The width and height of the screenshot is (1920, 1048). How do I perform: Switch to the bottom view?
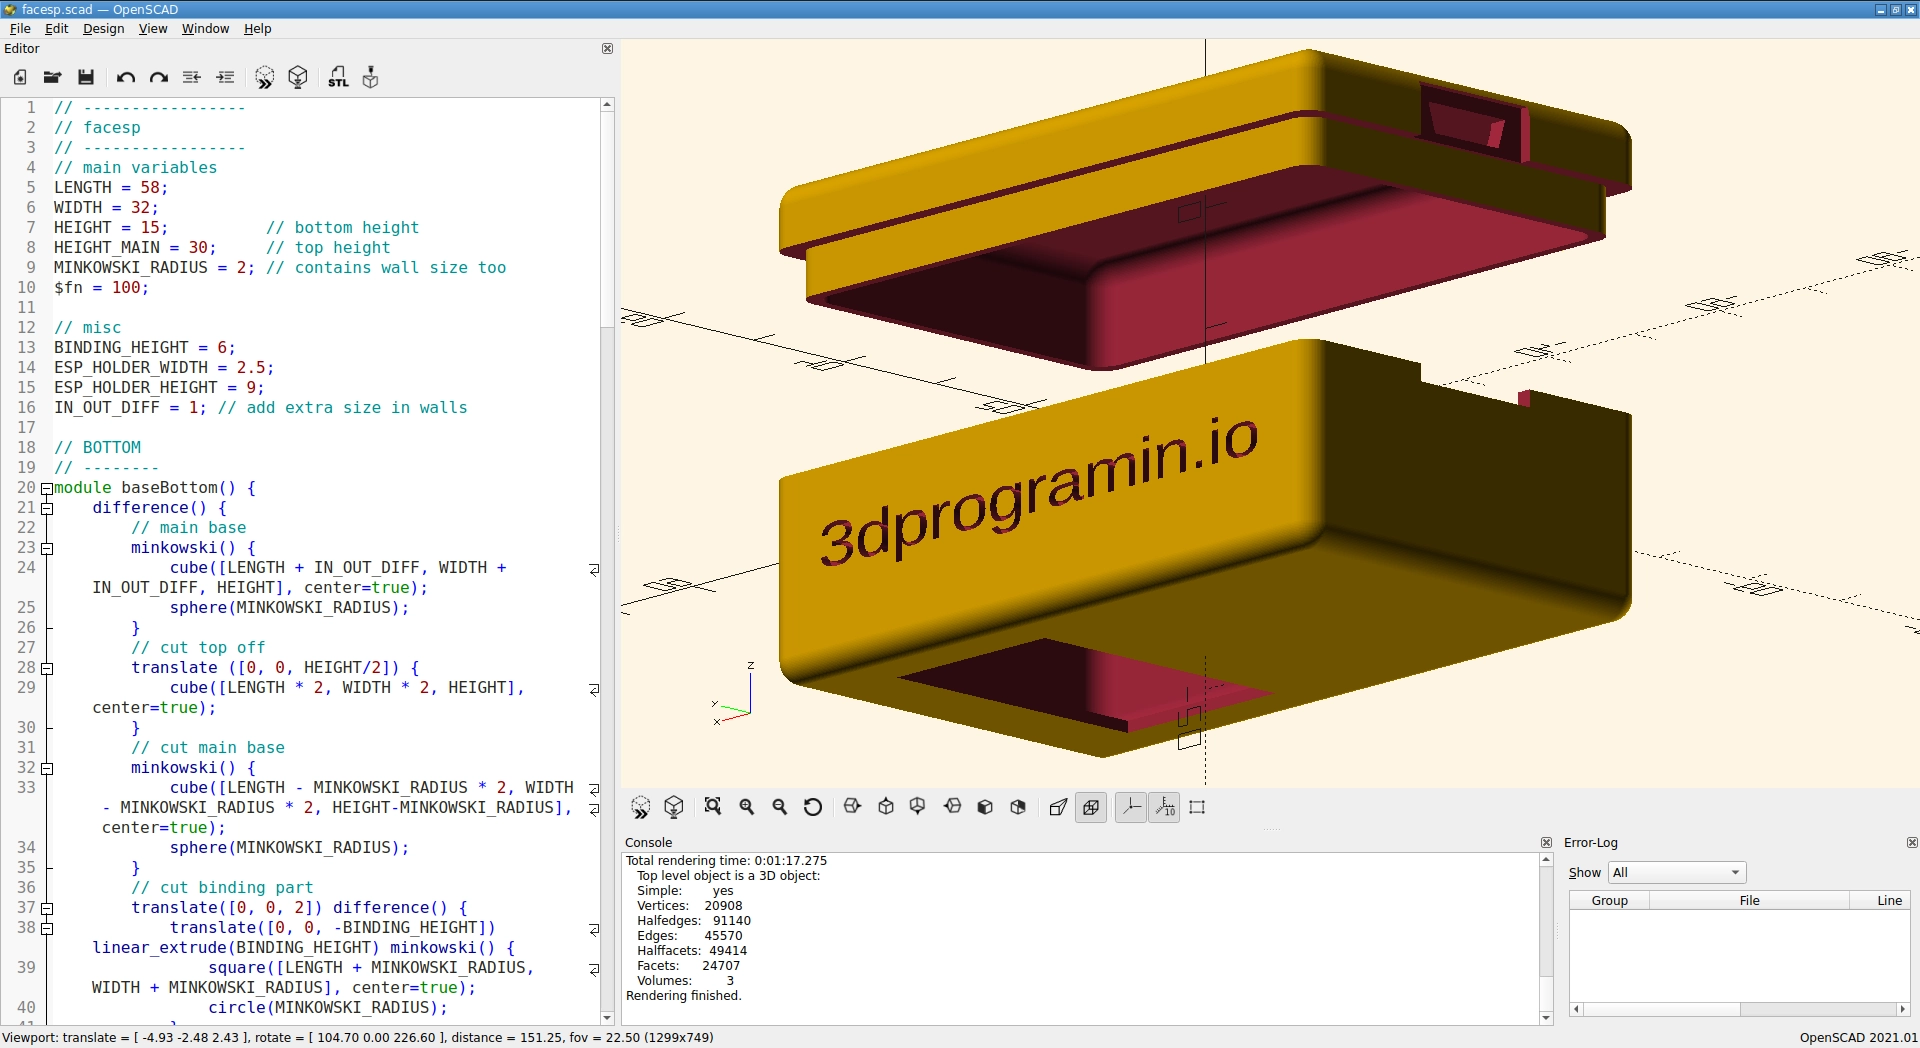point(918,807)
